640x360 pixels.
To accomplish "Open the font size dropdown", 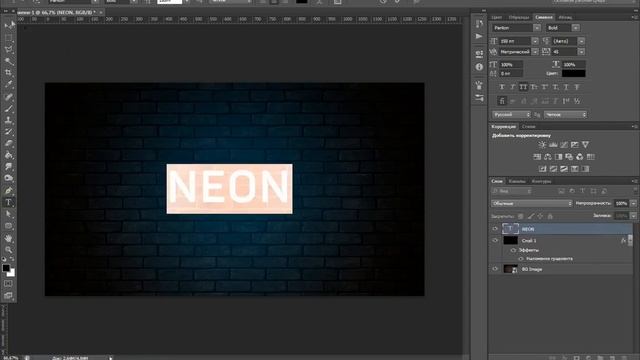I will coord(535,41).
